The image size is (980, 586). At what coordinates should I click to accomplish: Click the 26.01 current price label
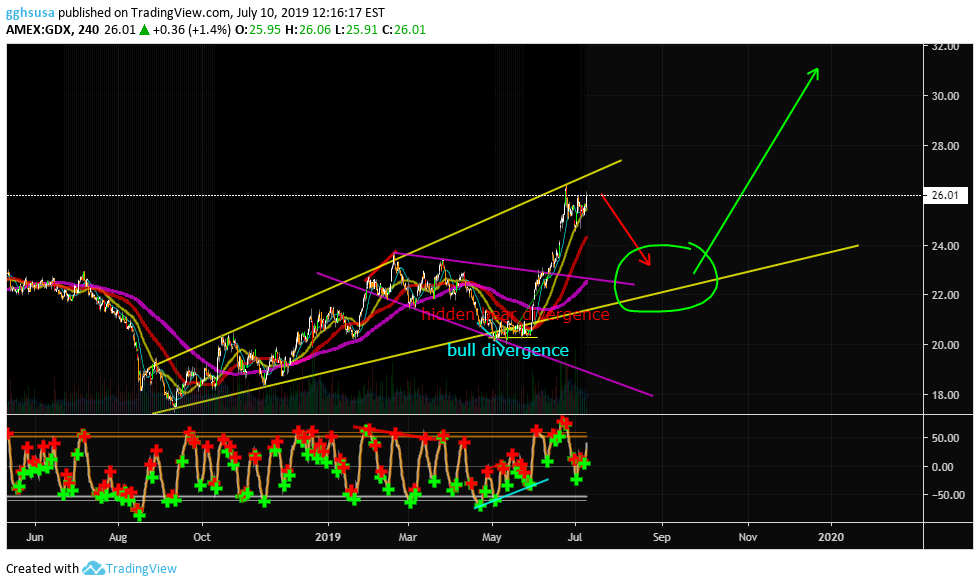(x=945, y=196)
